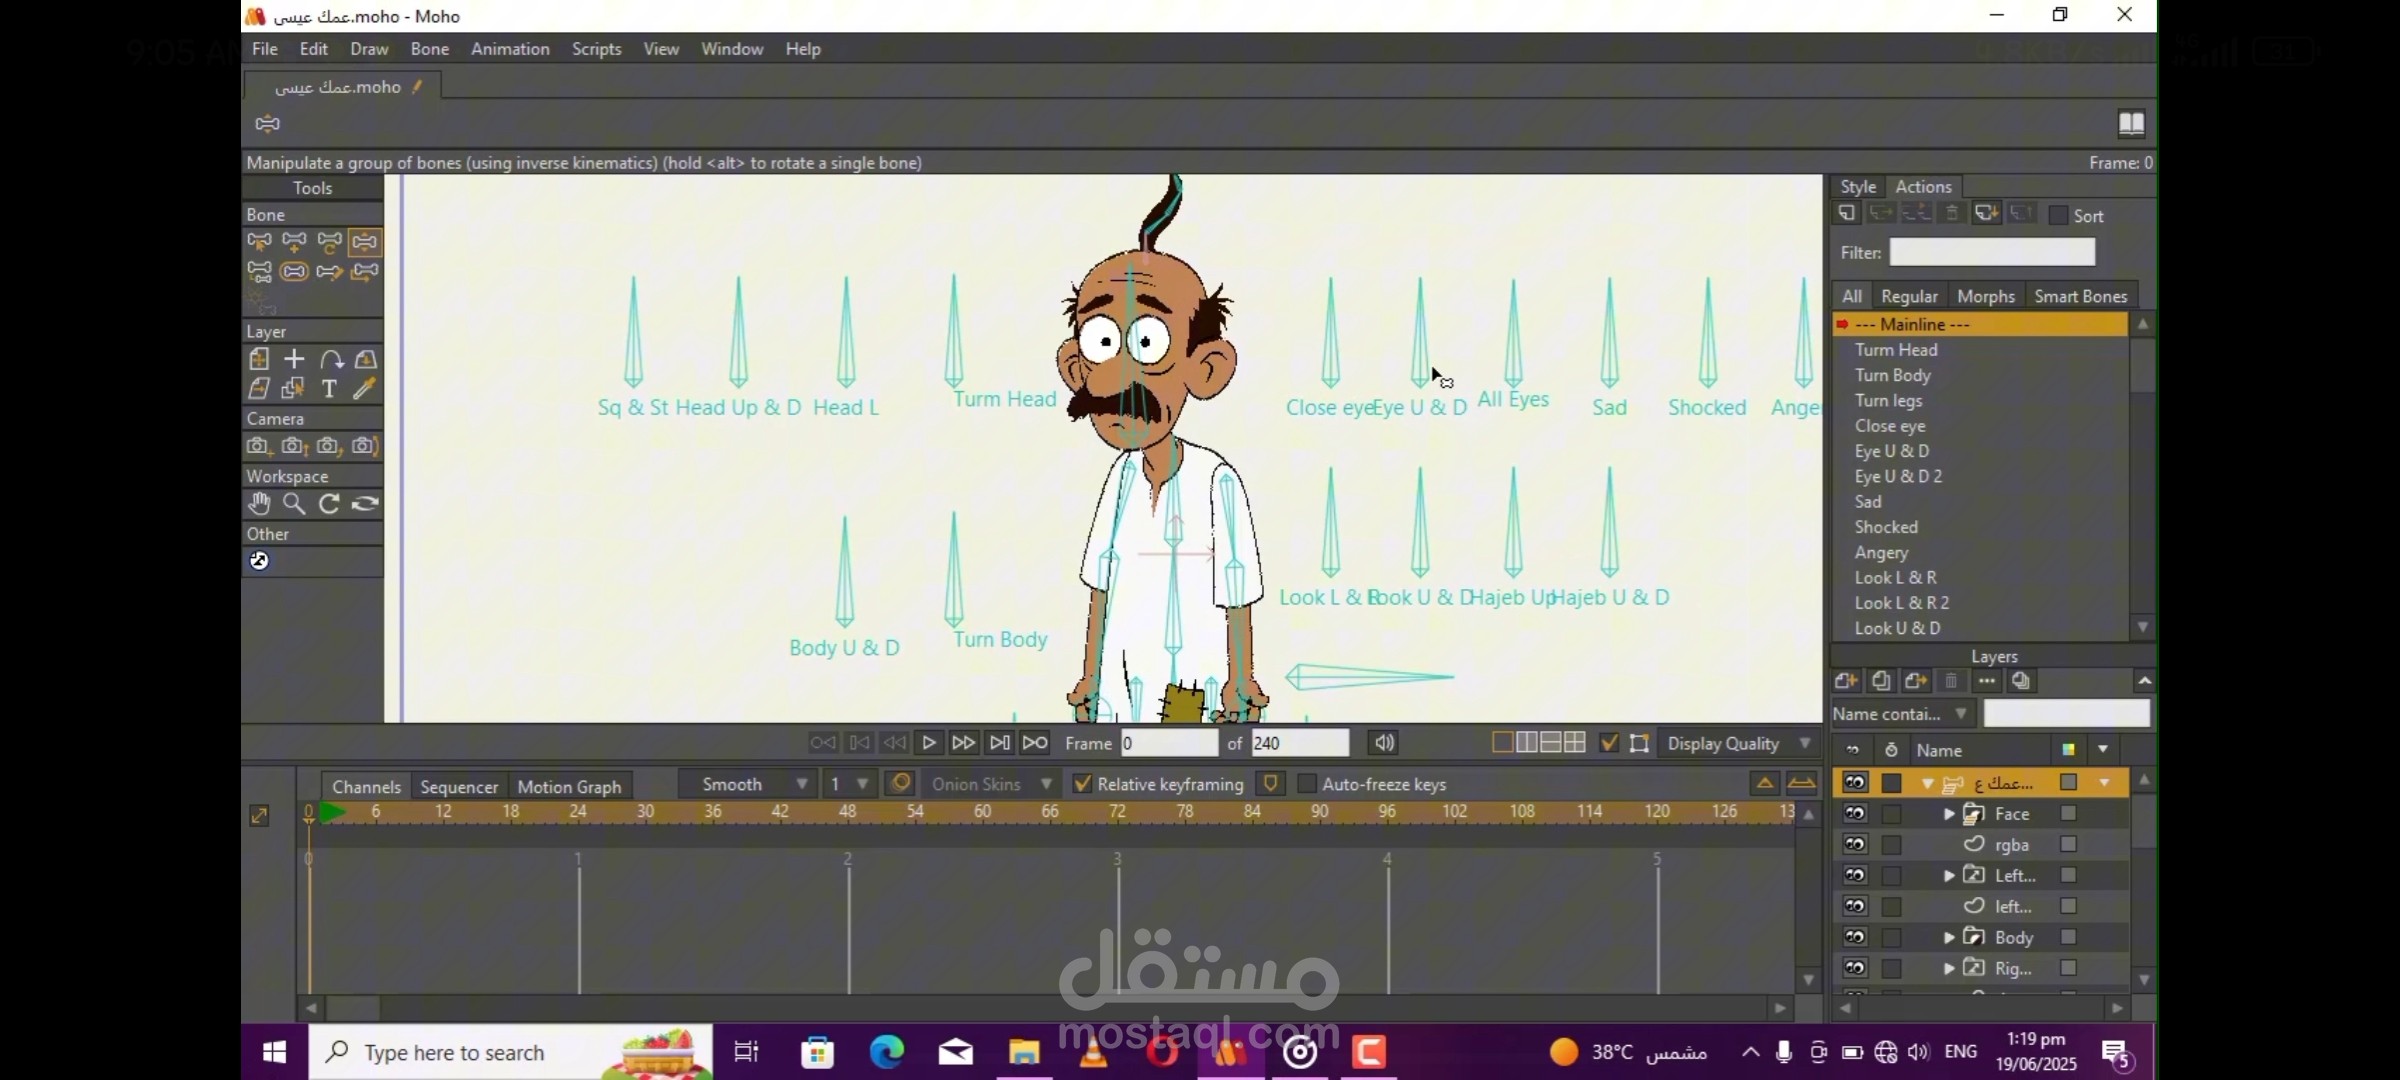Select the Shocked action
The height and width of the screenshot is (1080, 2400).
pyautogui.click(x=1980, y=527)
